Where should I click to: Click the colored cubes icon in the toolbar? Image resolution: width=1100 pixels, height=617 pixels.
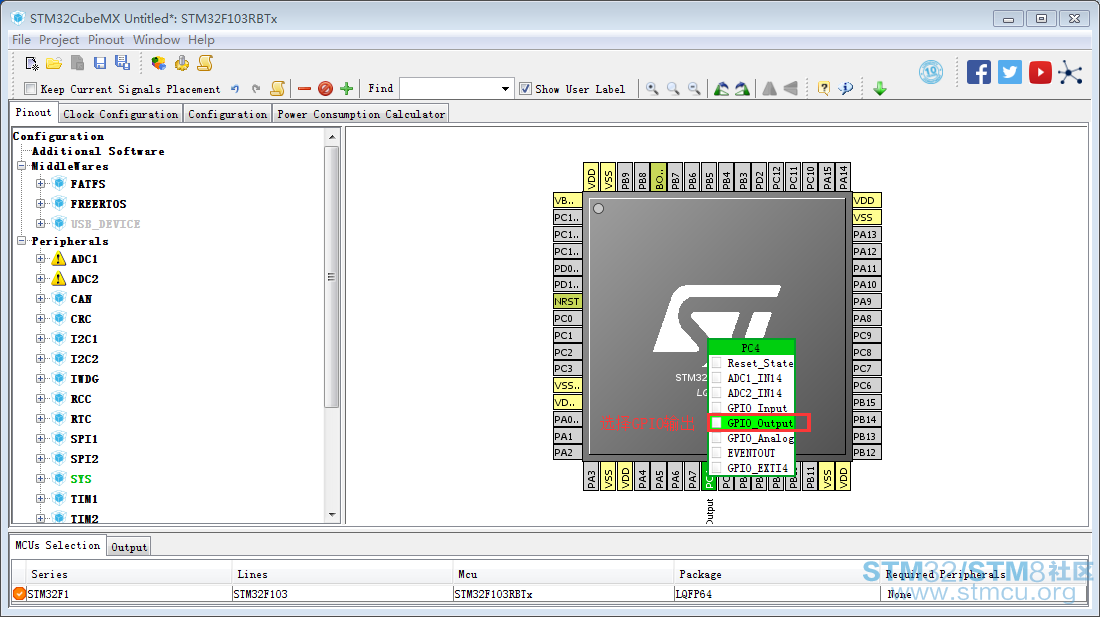click(159, 63)
